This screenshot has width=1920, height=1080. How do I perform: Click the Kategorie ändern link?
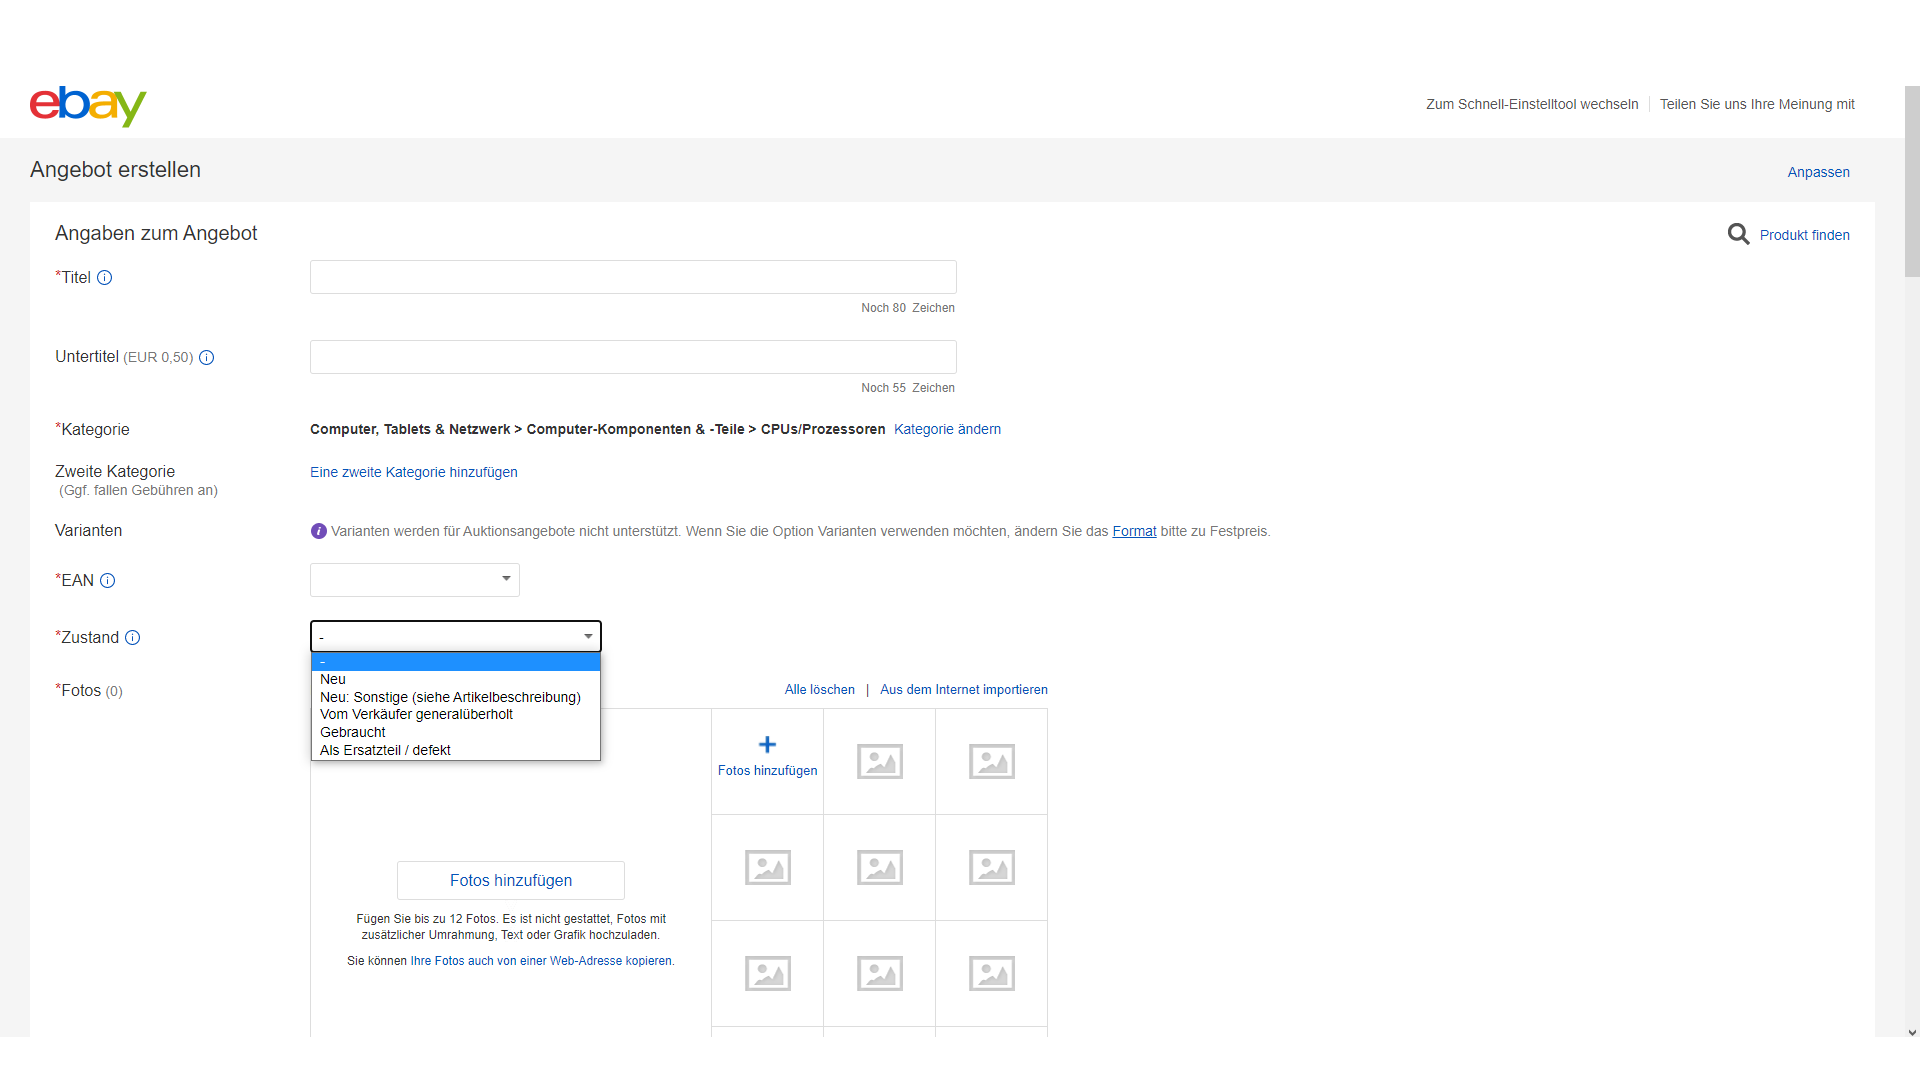[x=947, y=429]
